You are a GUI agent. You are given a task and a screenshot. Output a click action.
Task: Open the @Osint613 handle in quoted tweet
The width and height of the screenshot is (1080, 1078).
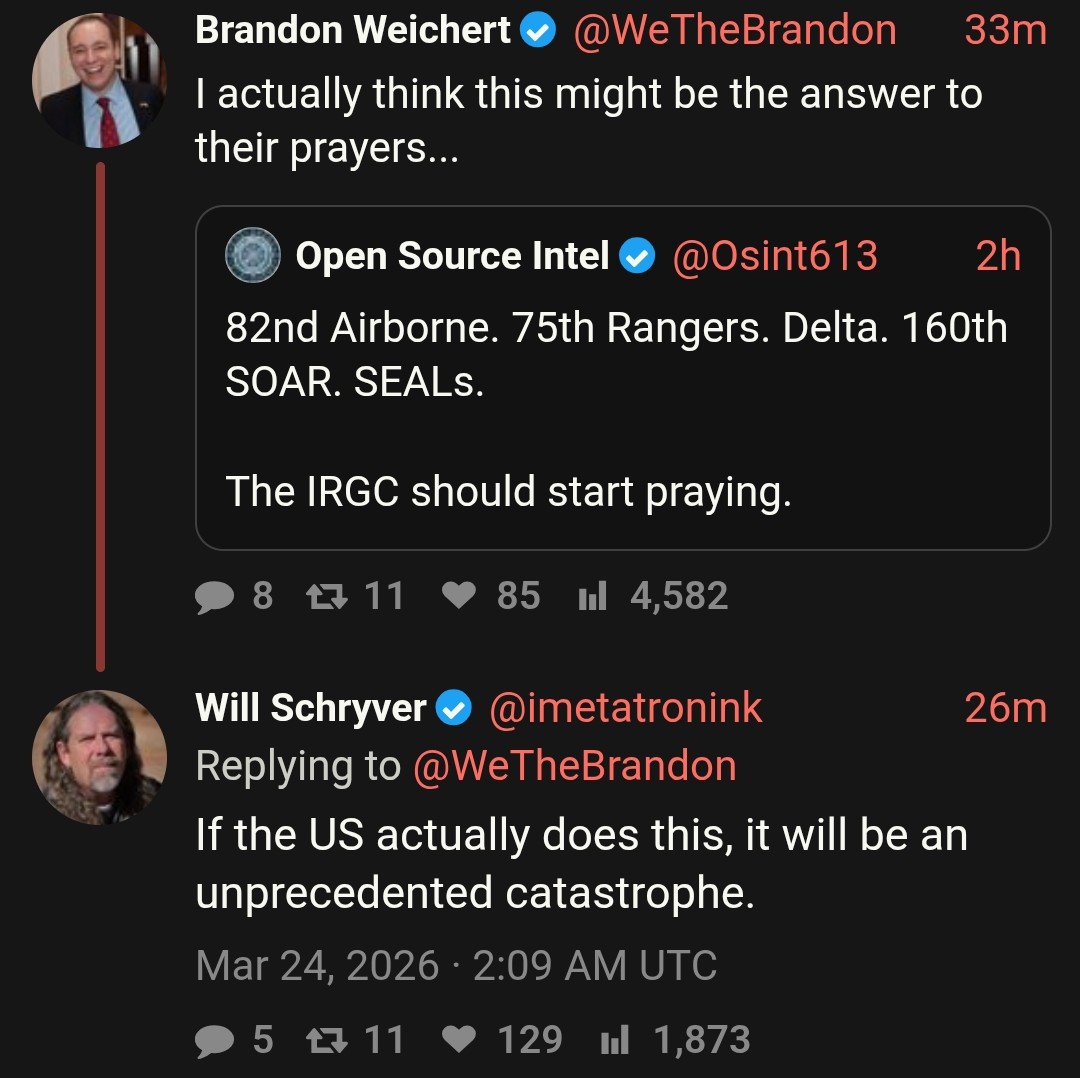point(775,257)
